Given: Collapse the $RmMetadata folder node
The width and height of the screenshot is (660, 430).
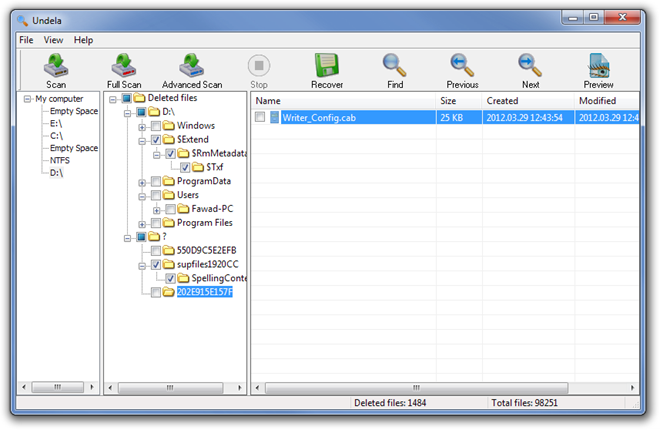Looking at the screenshot, I should click(x=156, y=155).
